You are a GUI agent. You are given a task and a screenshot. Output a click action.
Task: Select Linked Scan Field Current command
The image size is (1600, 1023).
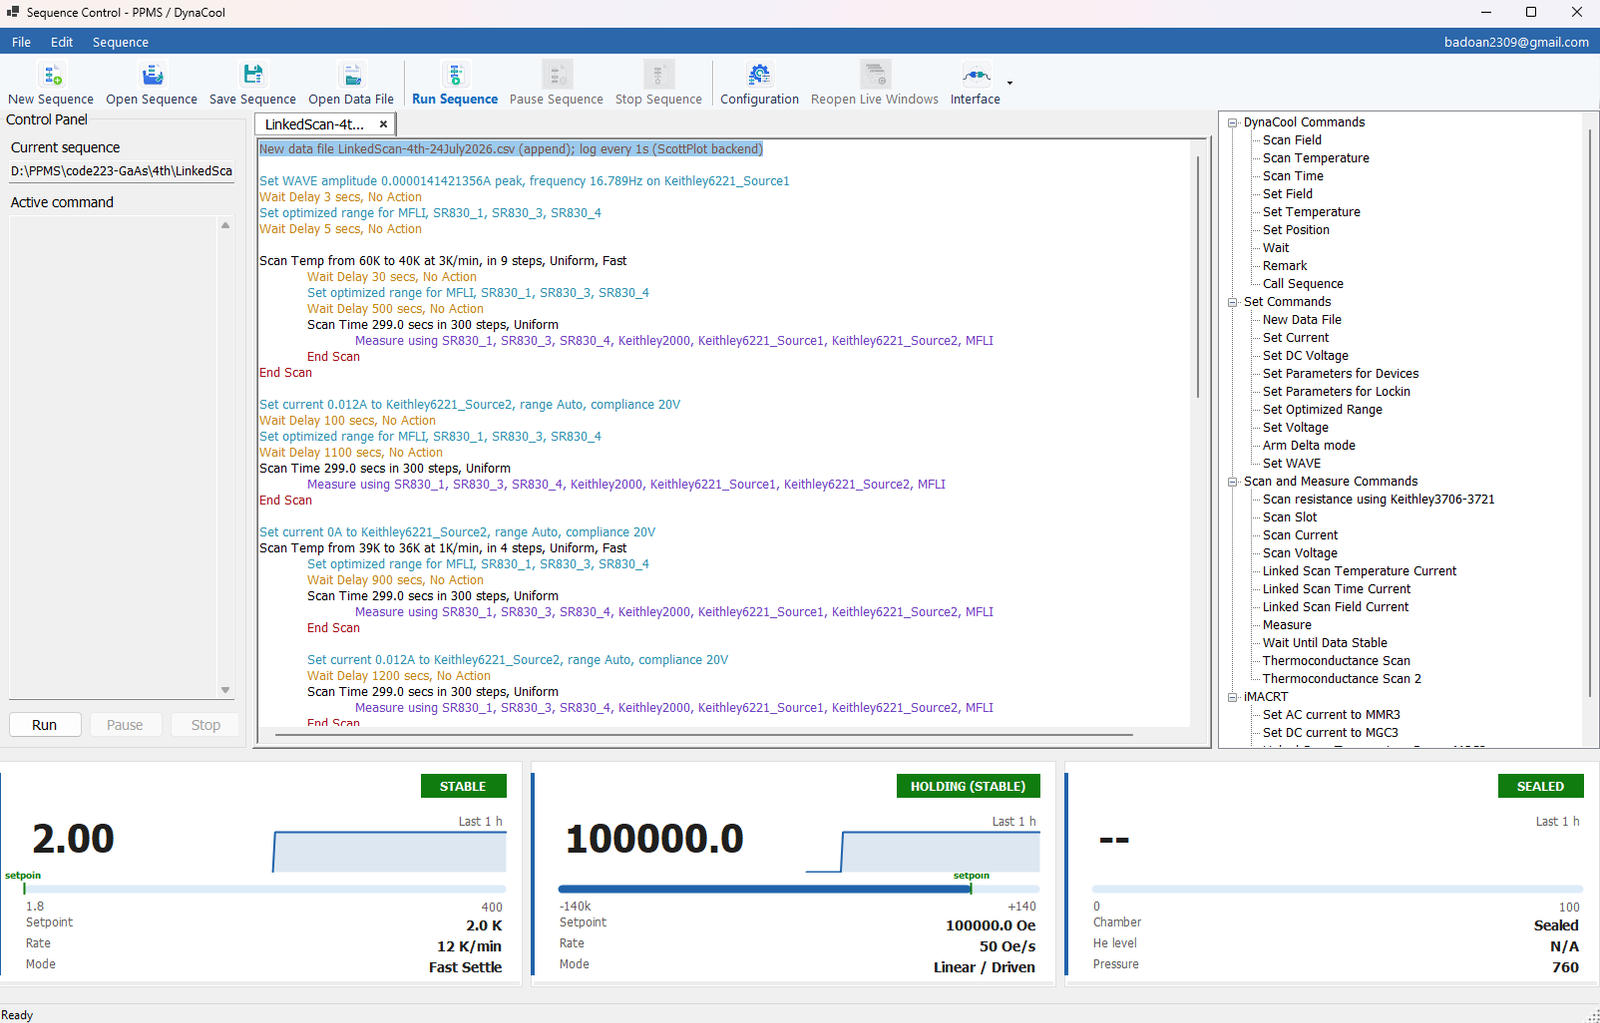click(x=1336, y=607)
